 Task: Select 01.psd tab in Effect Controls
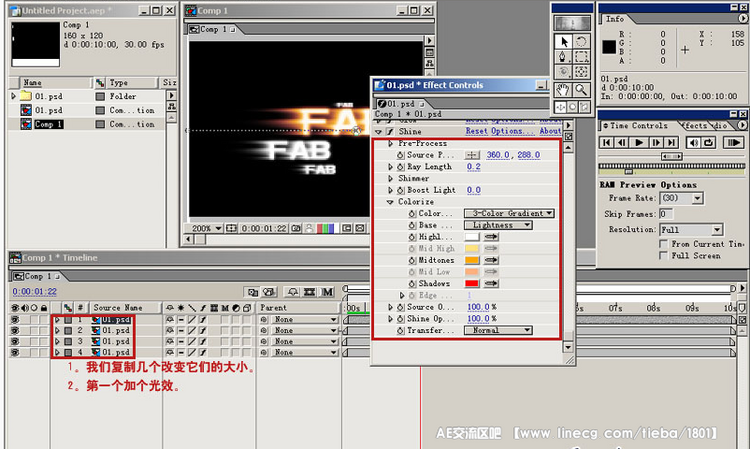401,104
